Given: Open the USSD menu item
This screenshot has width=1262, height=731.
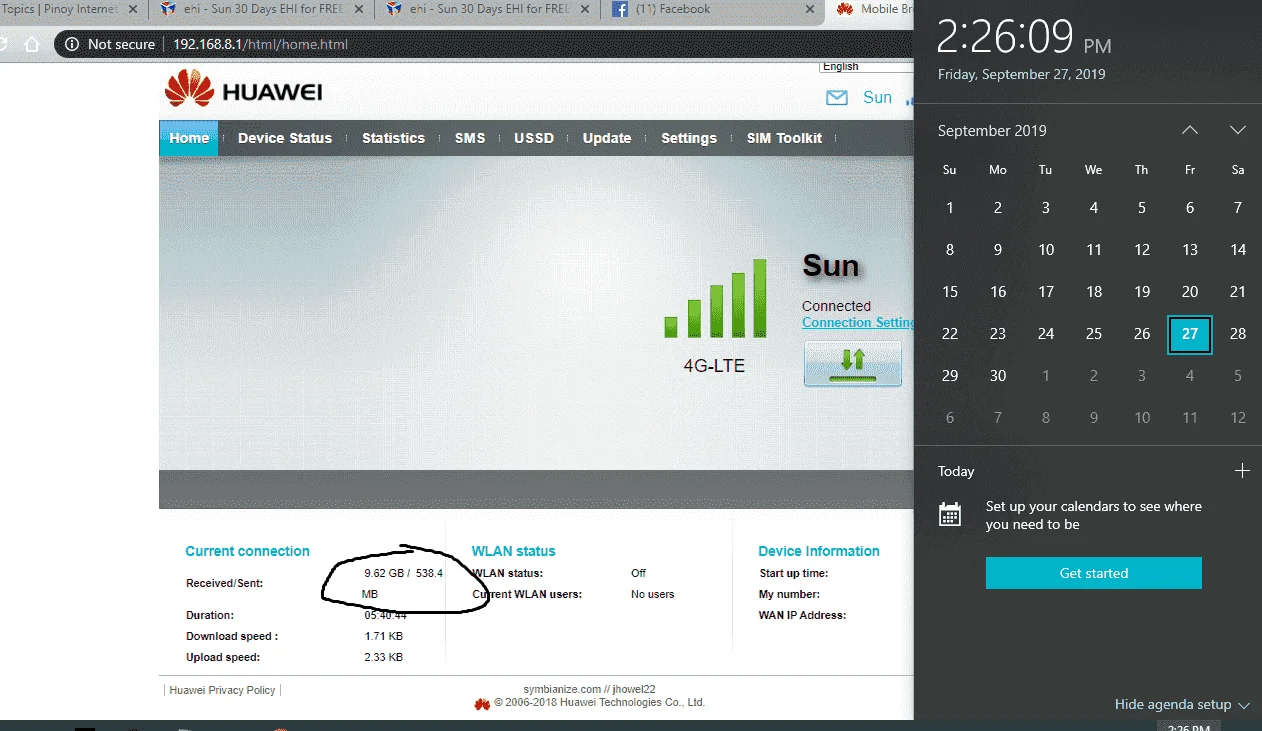Looking at the screenshot, I should 534,138.
